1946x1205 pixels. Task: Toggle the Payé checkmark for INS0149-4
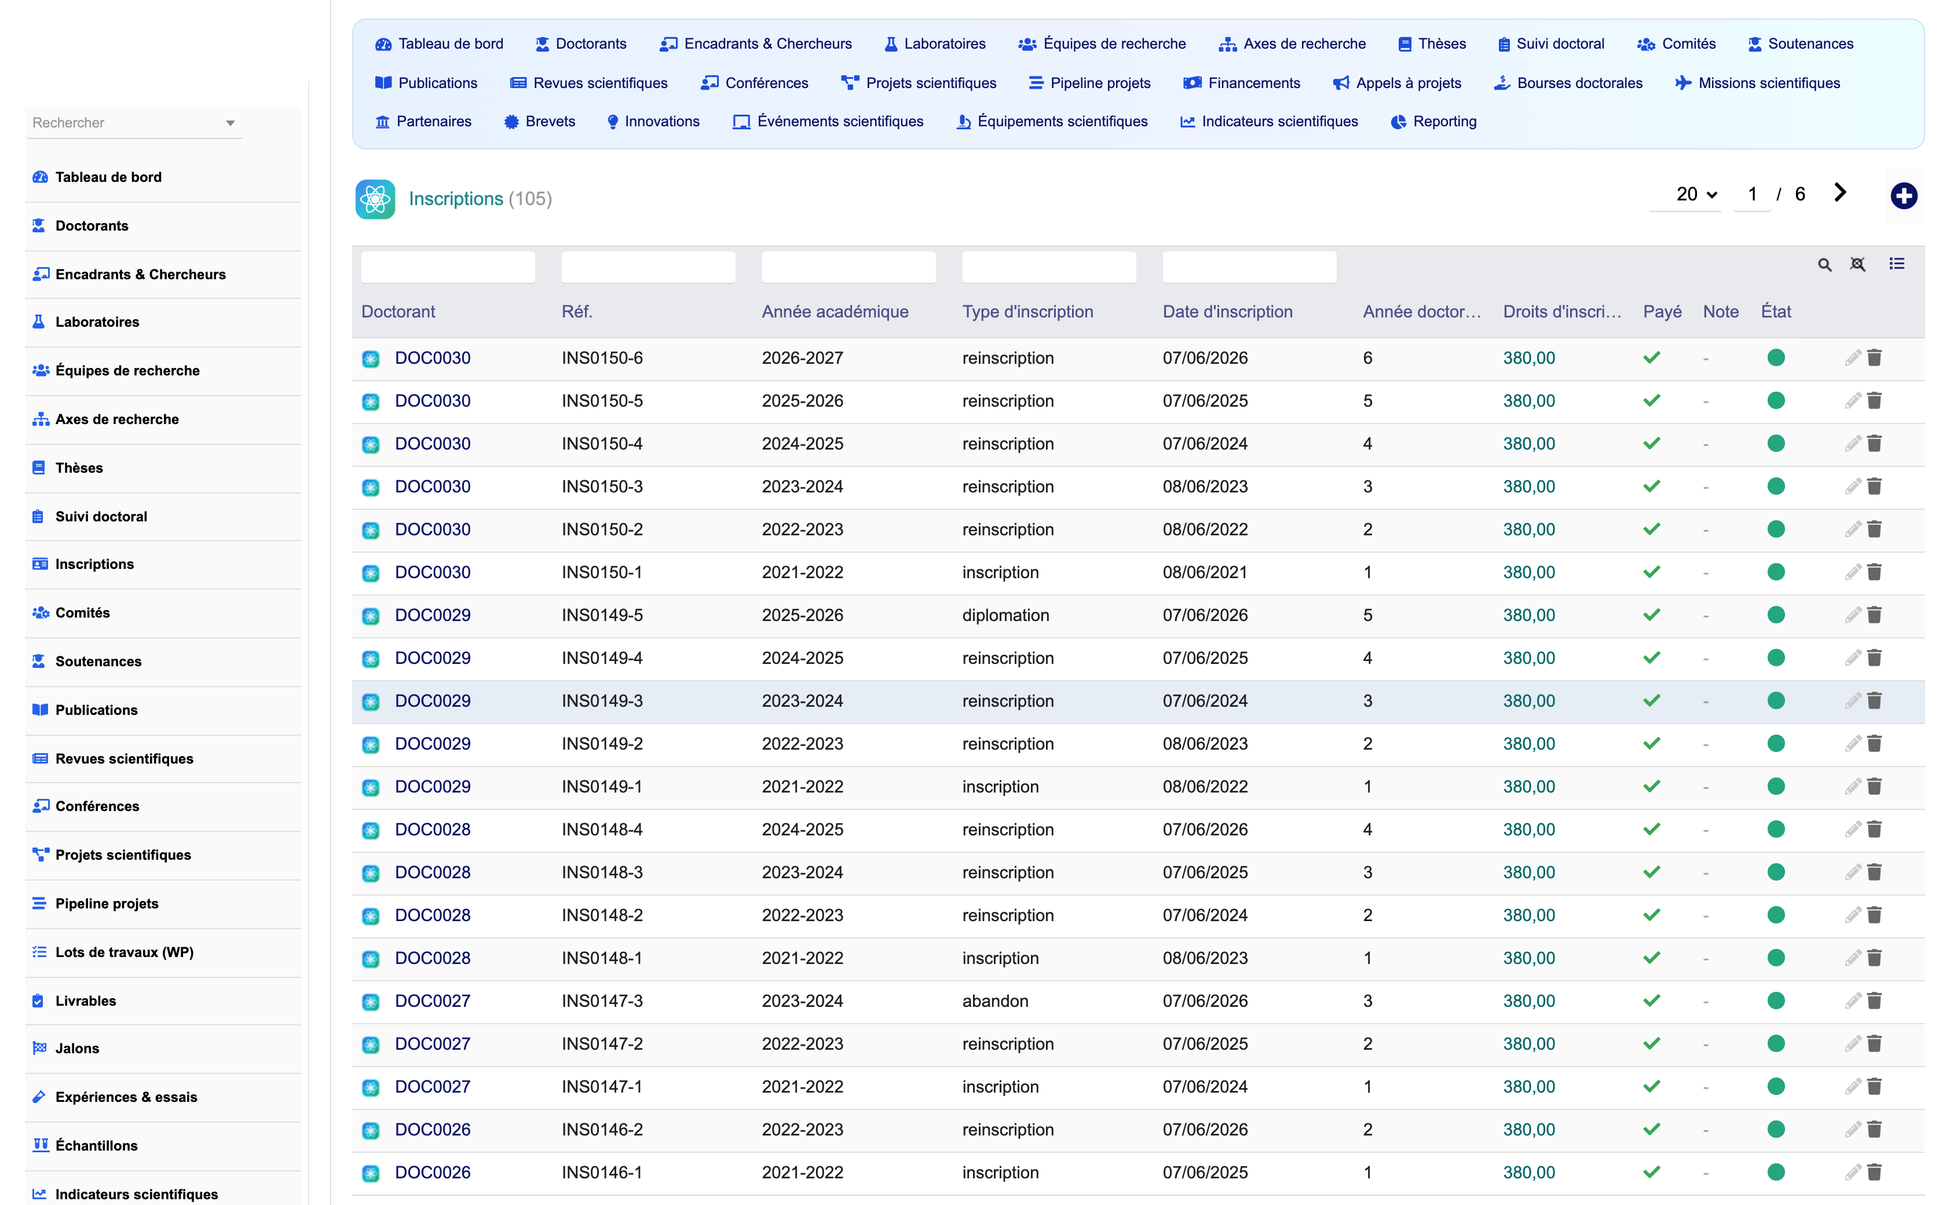(x=1652, y=658)
